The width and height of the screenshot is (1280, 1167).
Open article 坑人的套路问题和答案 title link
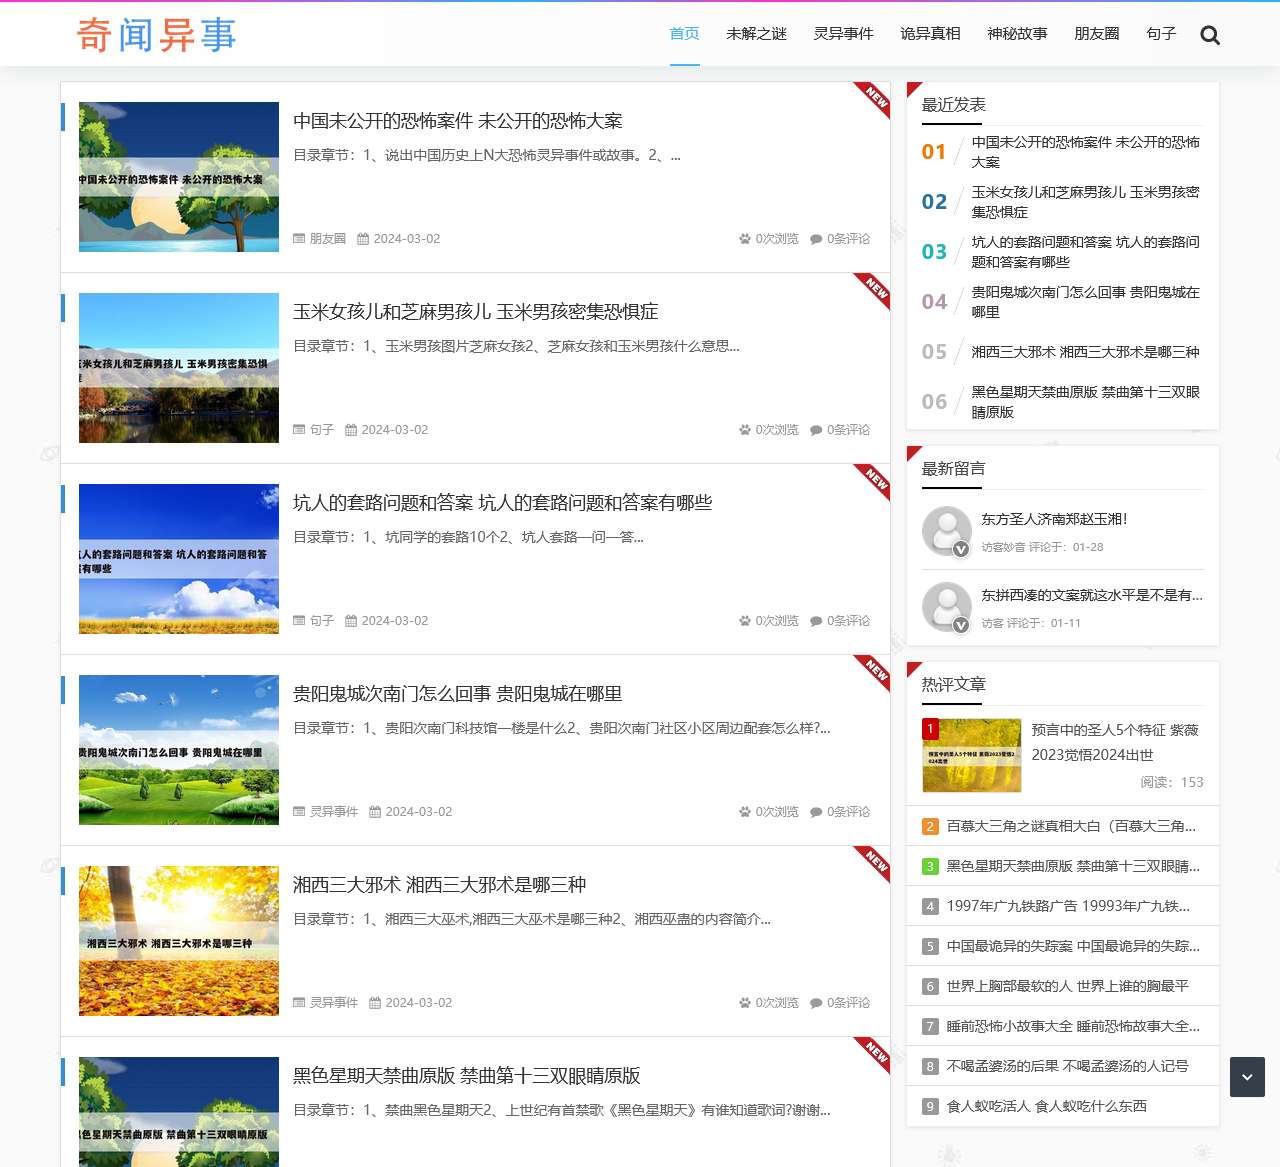click(503, 503)
